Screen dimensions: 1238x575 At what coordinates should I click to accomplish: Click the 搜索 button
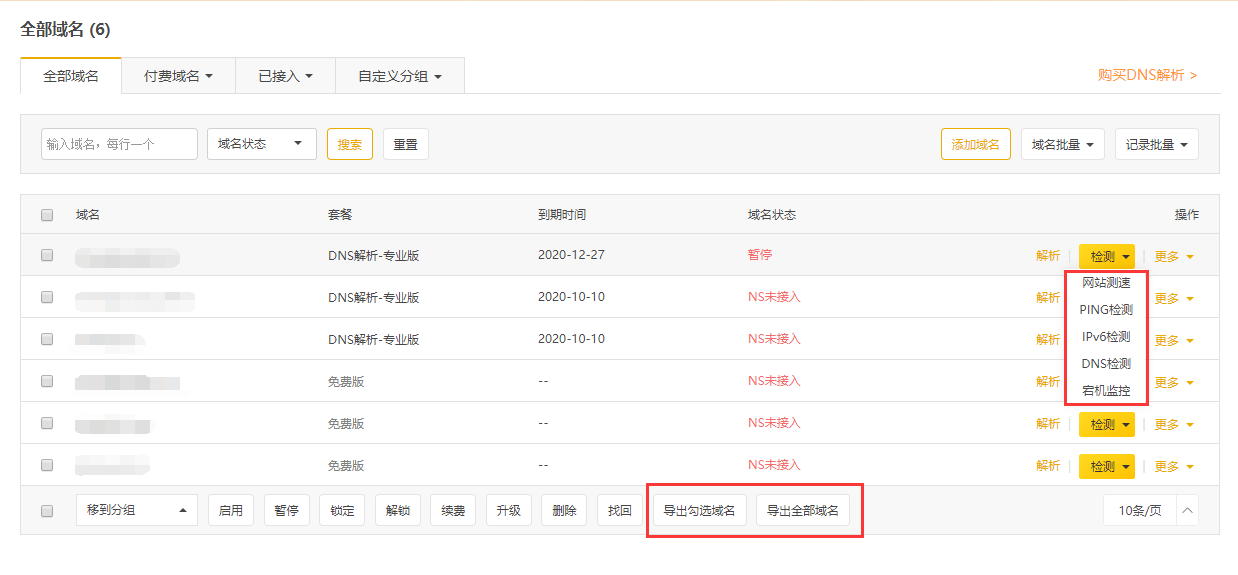coord(349,144)
